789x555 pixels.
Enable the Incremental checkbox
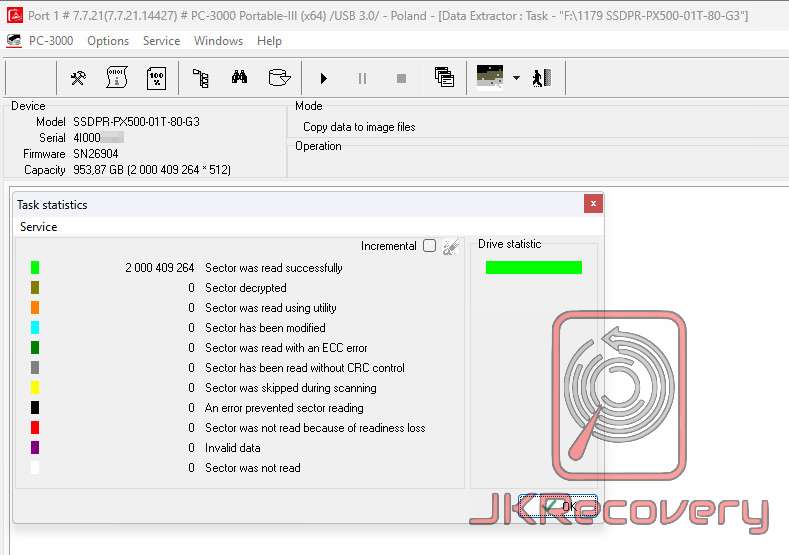point(429,246)
